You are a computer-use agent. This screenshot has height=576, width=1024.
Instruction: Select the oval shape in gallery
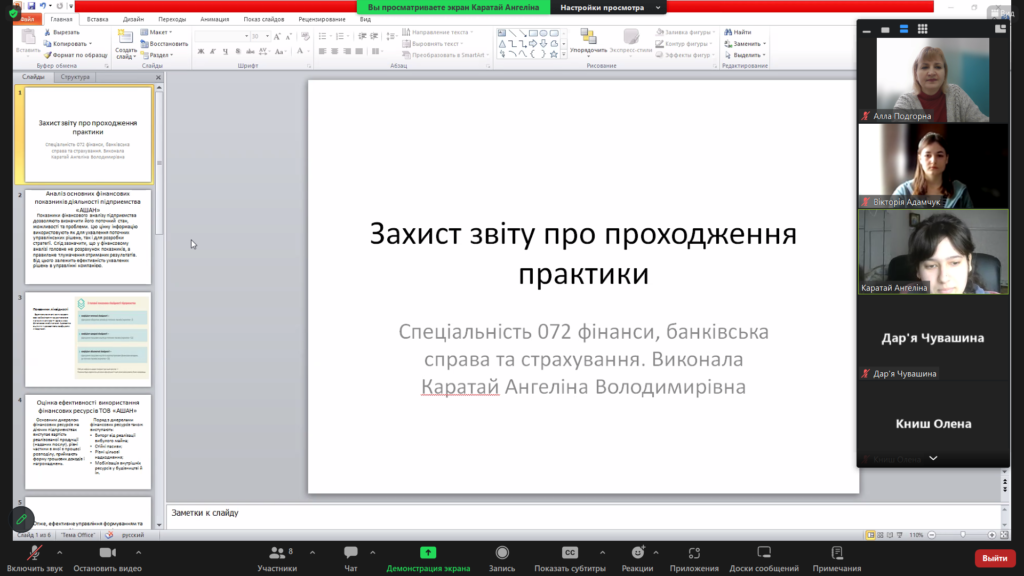click(x=543, y=33)
